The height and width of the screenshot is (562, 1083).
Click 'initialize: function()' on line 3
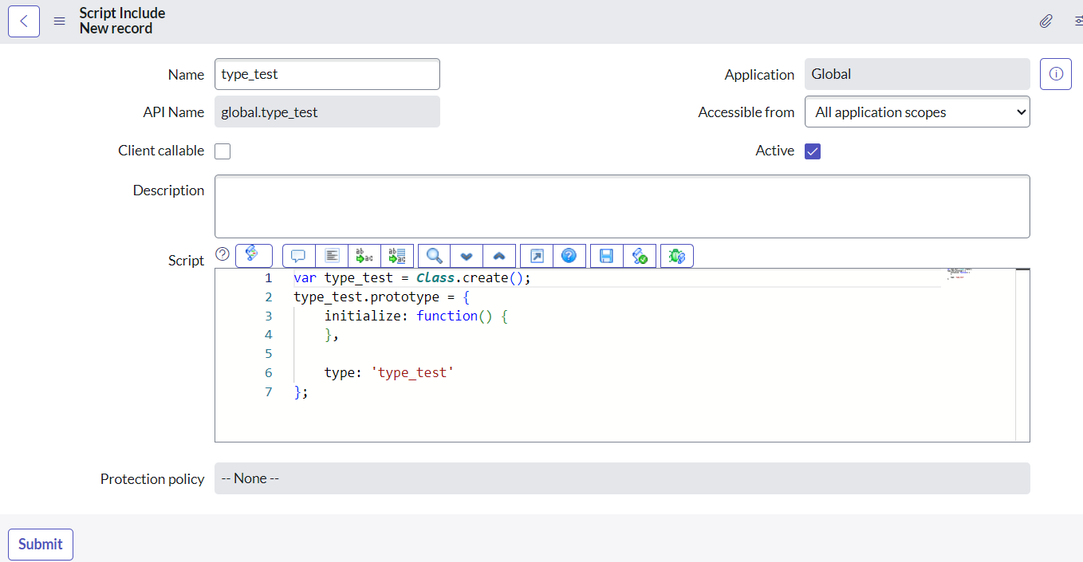[408, 316]
